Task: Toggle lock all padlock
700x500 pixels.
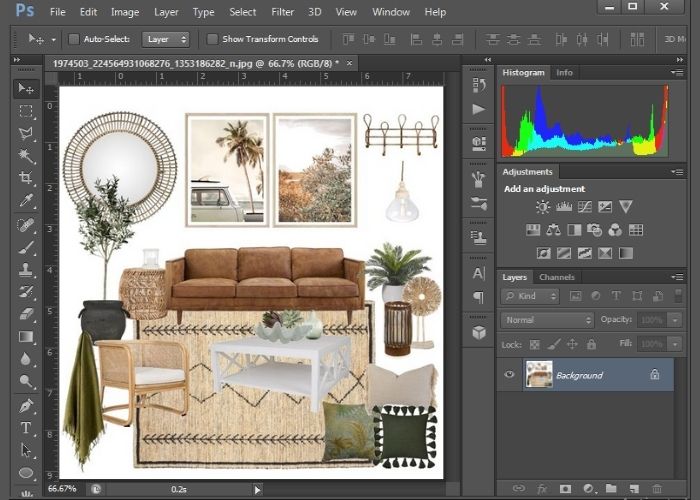Action: pos(592,344)
